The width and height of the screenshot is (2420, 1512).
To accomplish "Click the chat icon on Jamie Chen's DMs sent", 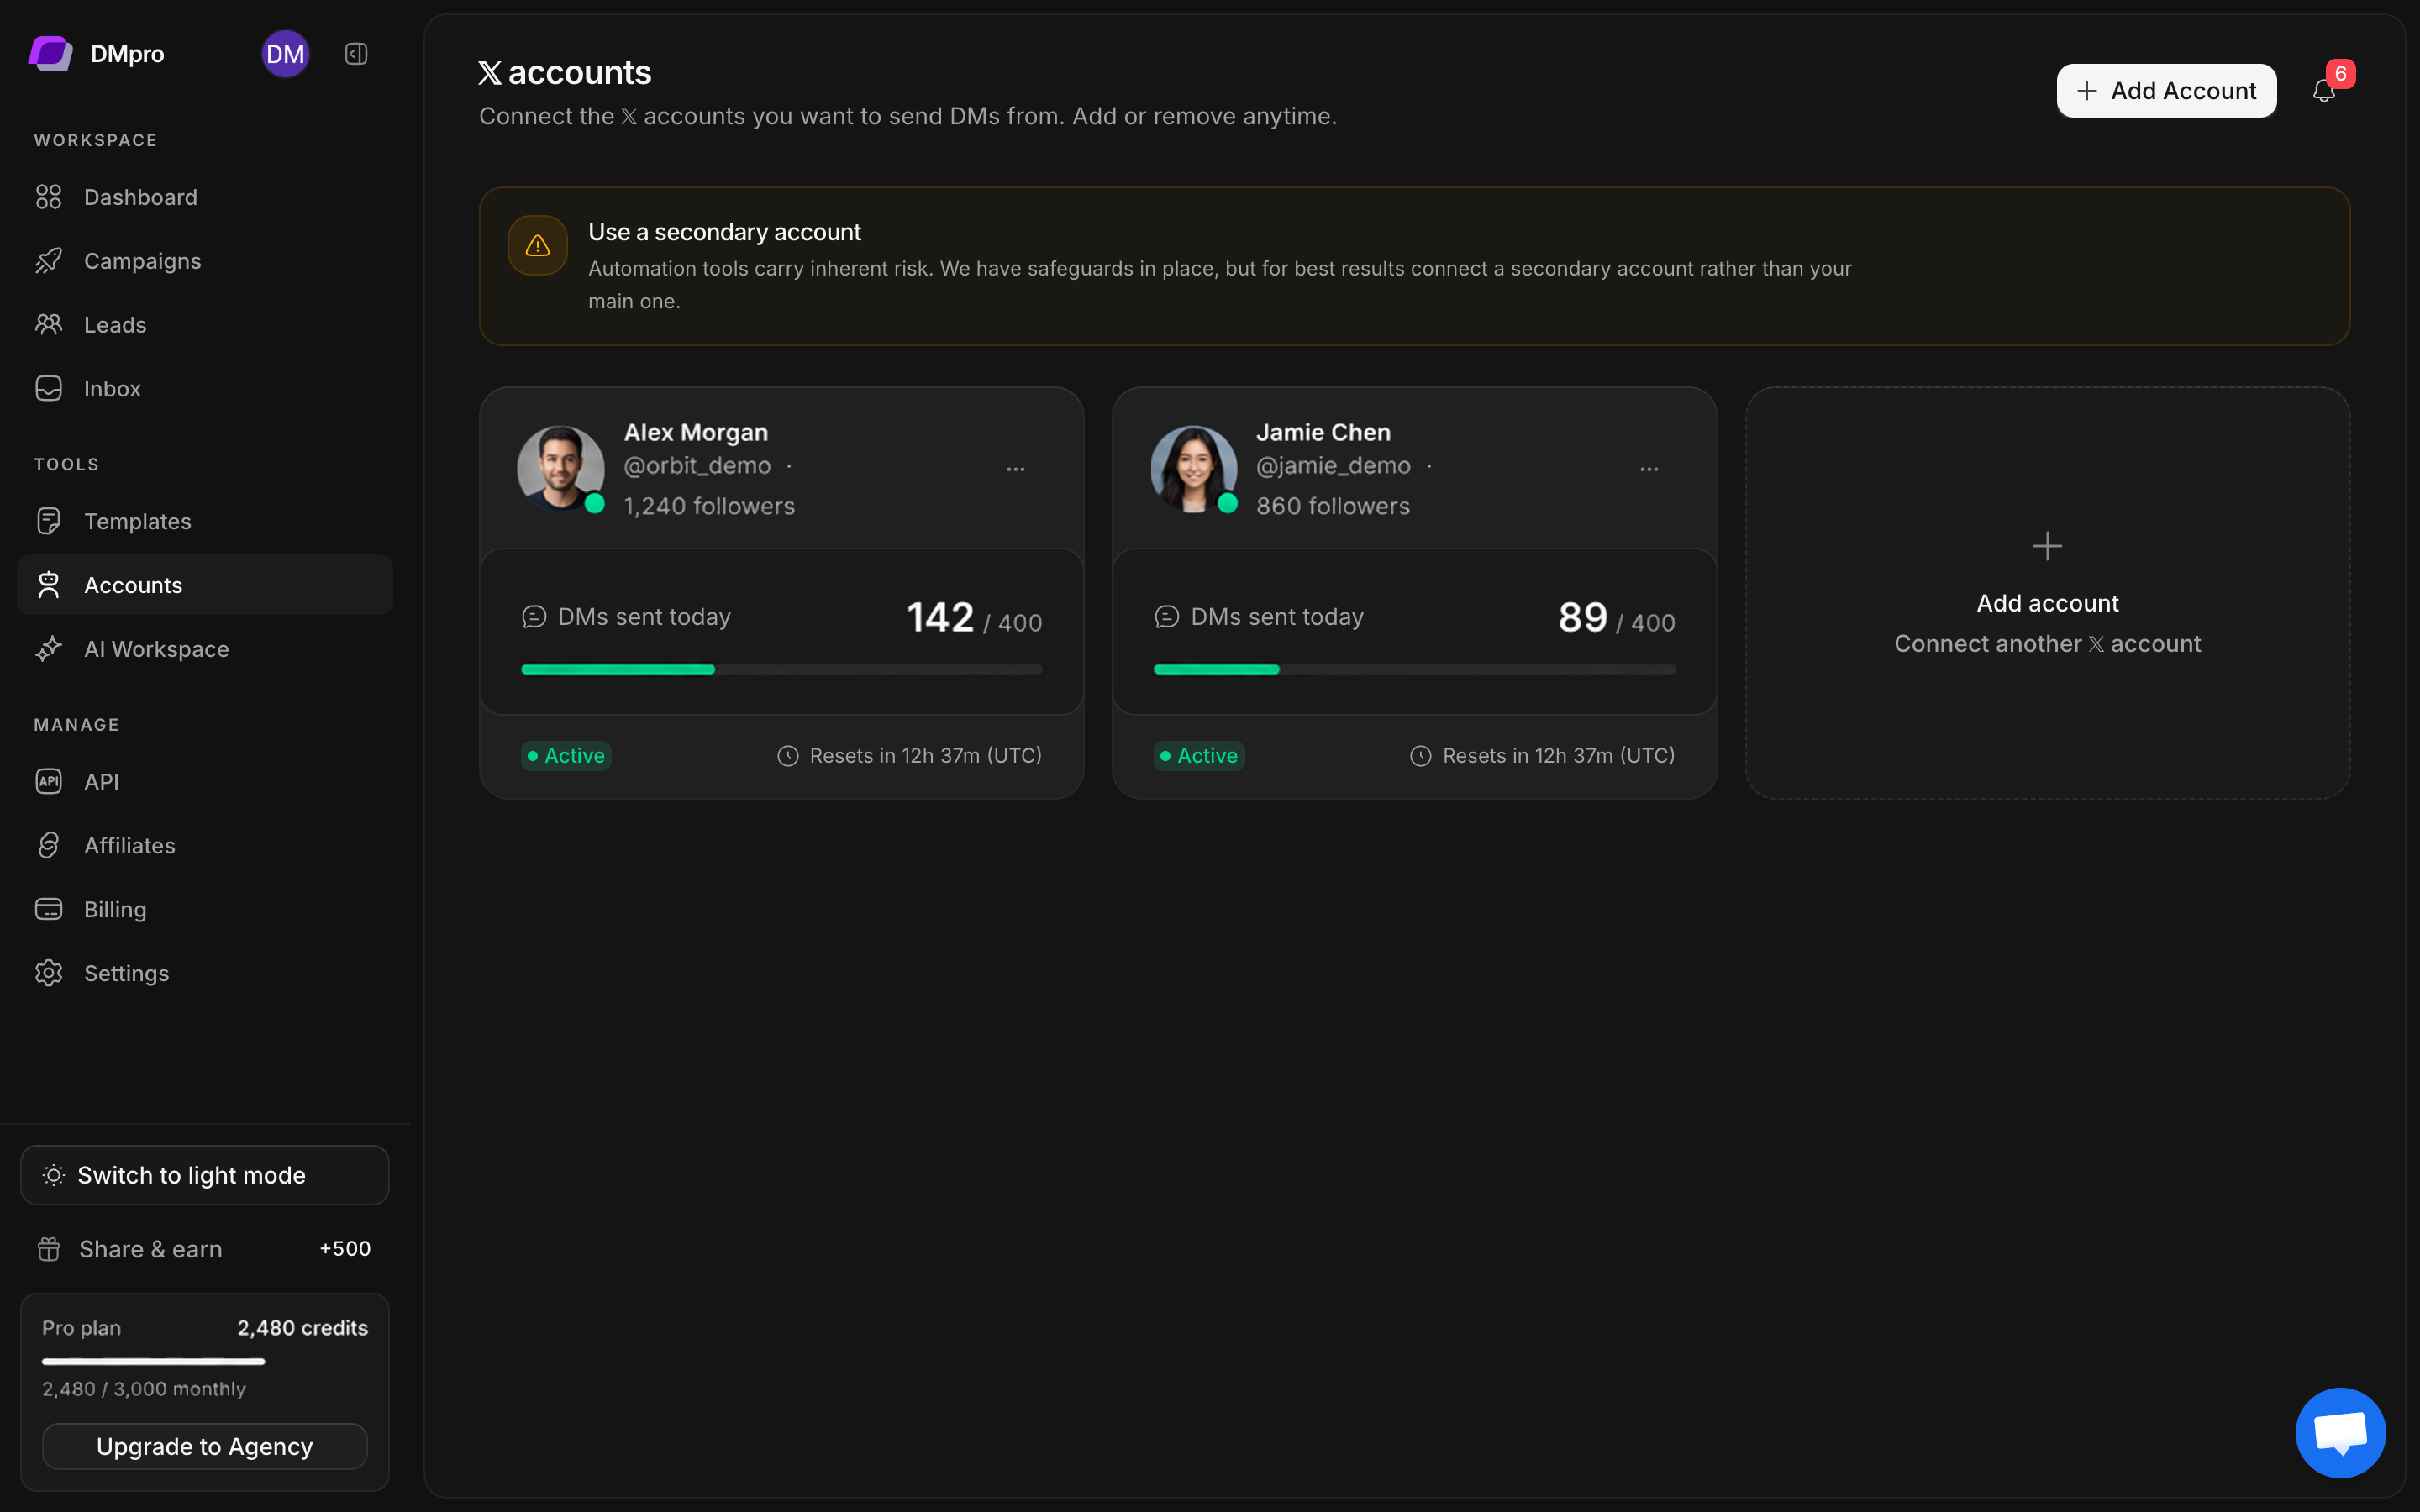I will (x=1166, y=617).
